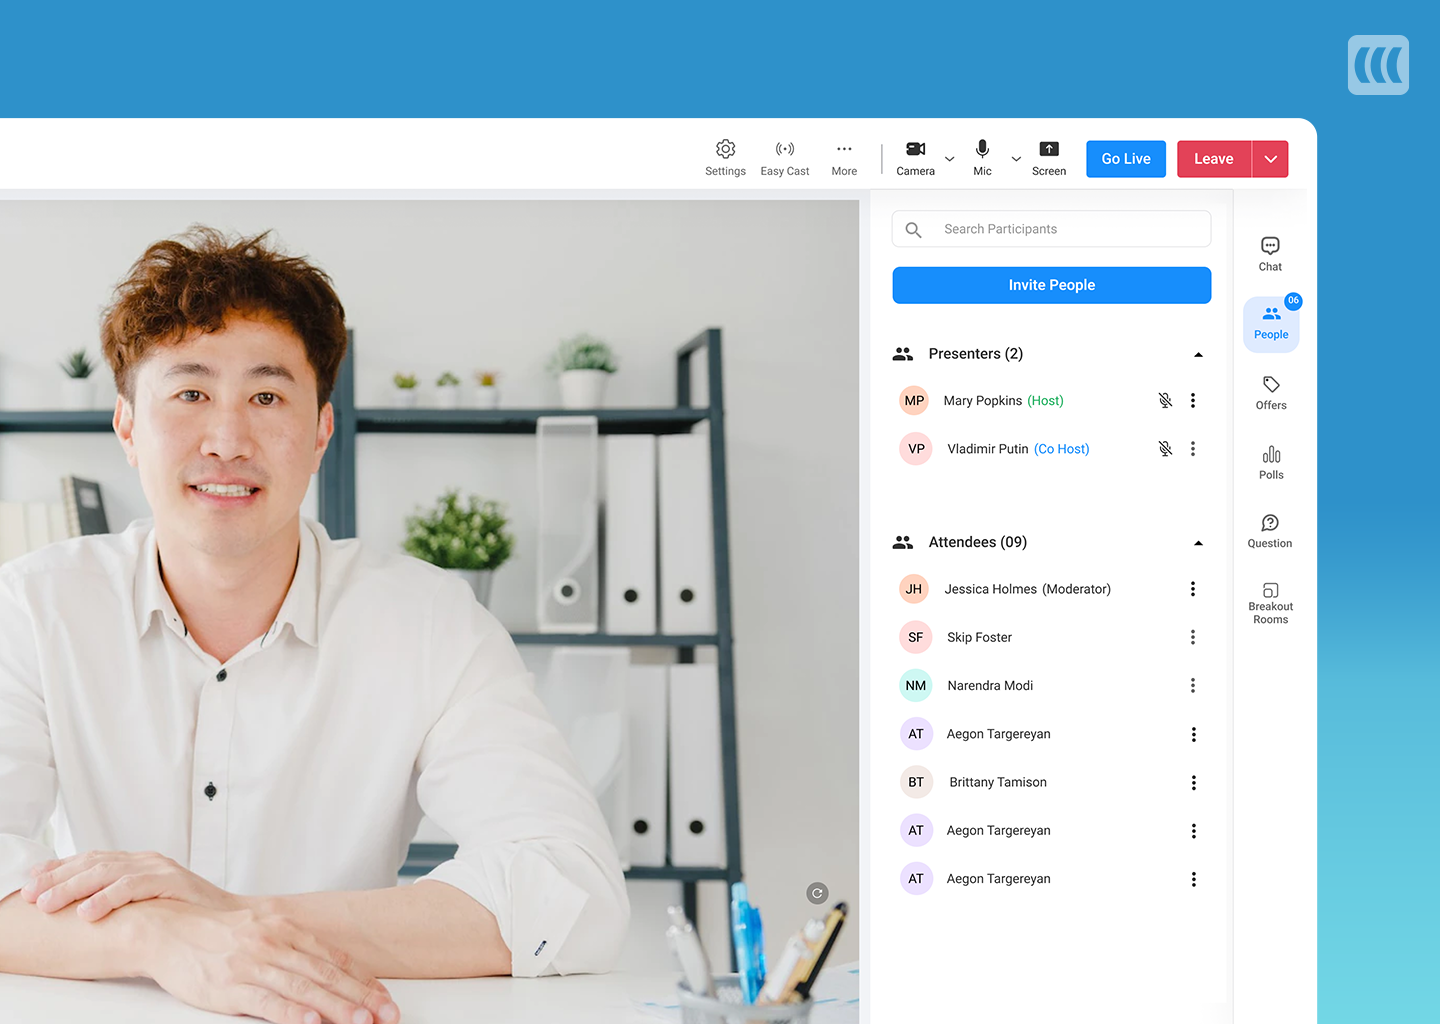Screen dimensions: 1440x1024
Task: Select Skip Foster name
Action: click(x=979, y=637)
